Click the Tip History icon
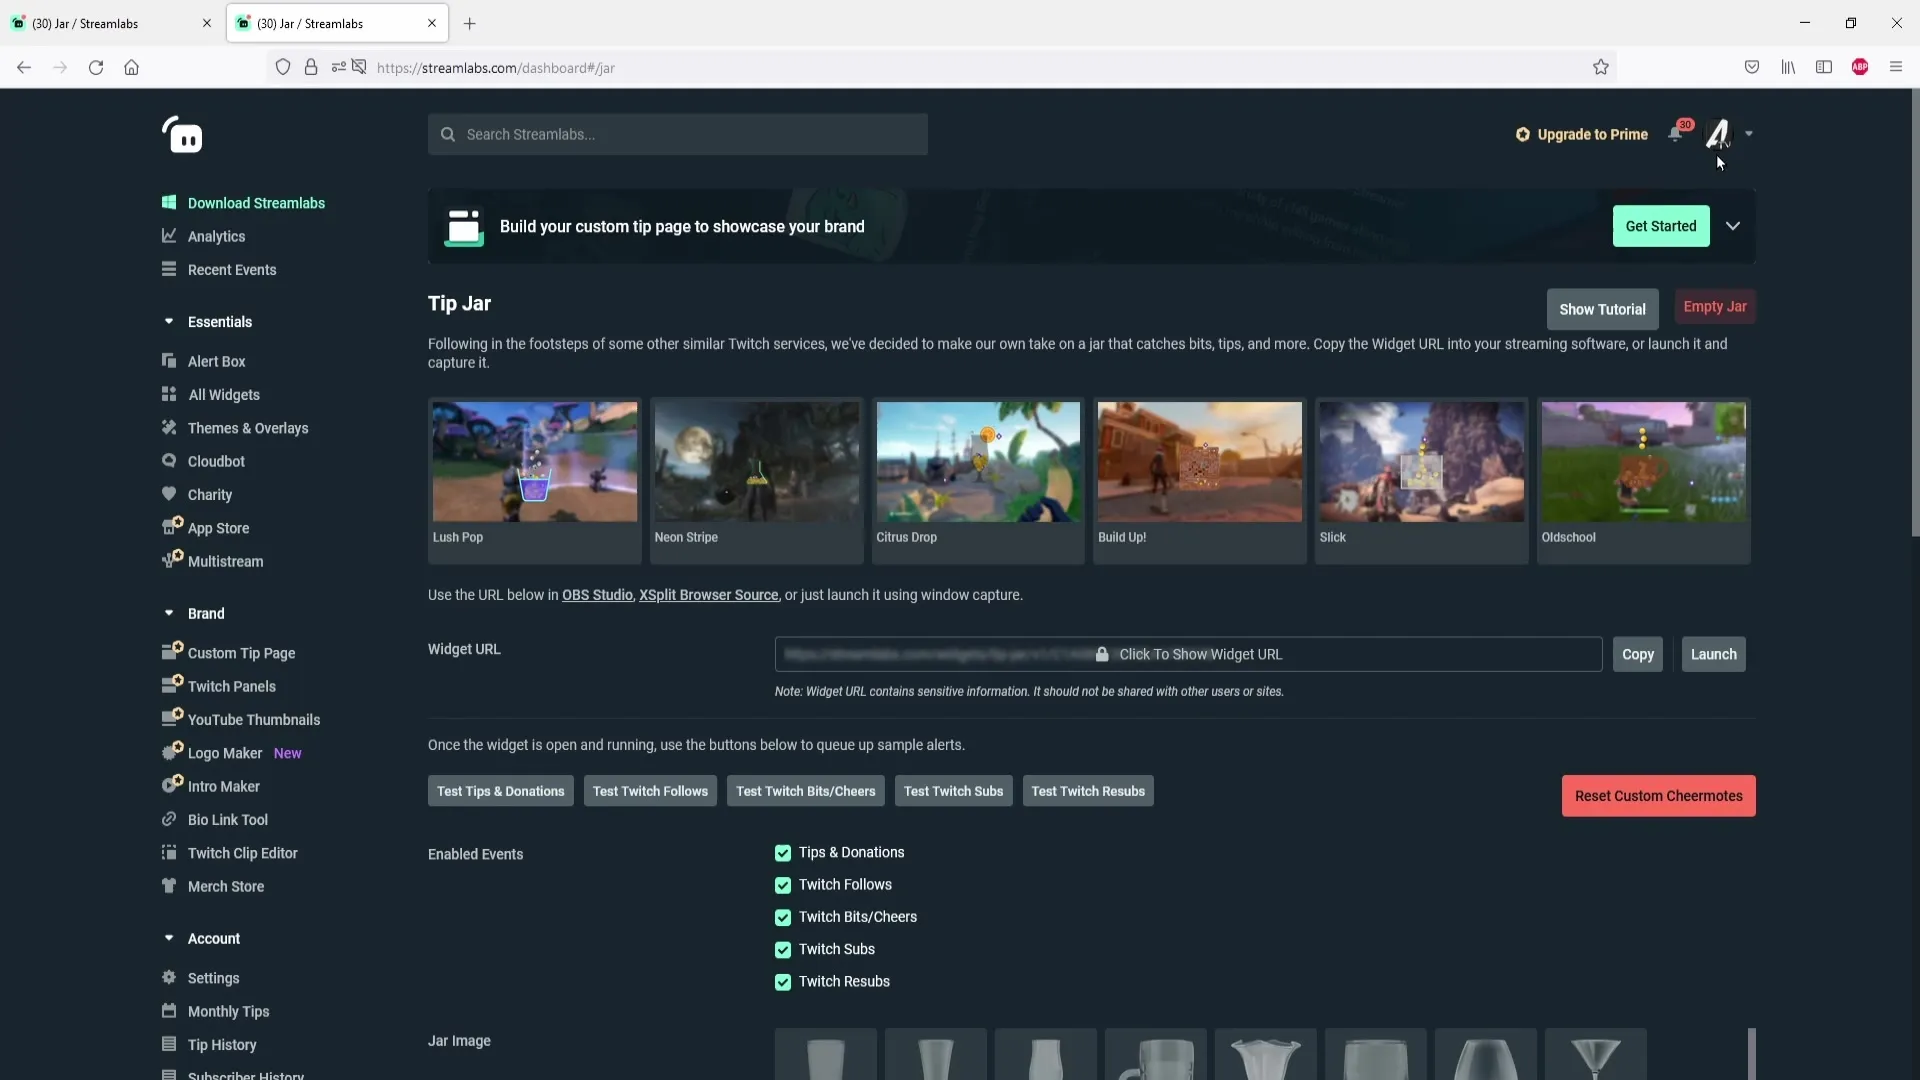The image size is (1920, 1080). click(169, 1044)
